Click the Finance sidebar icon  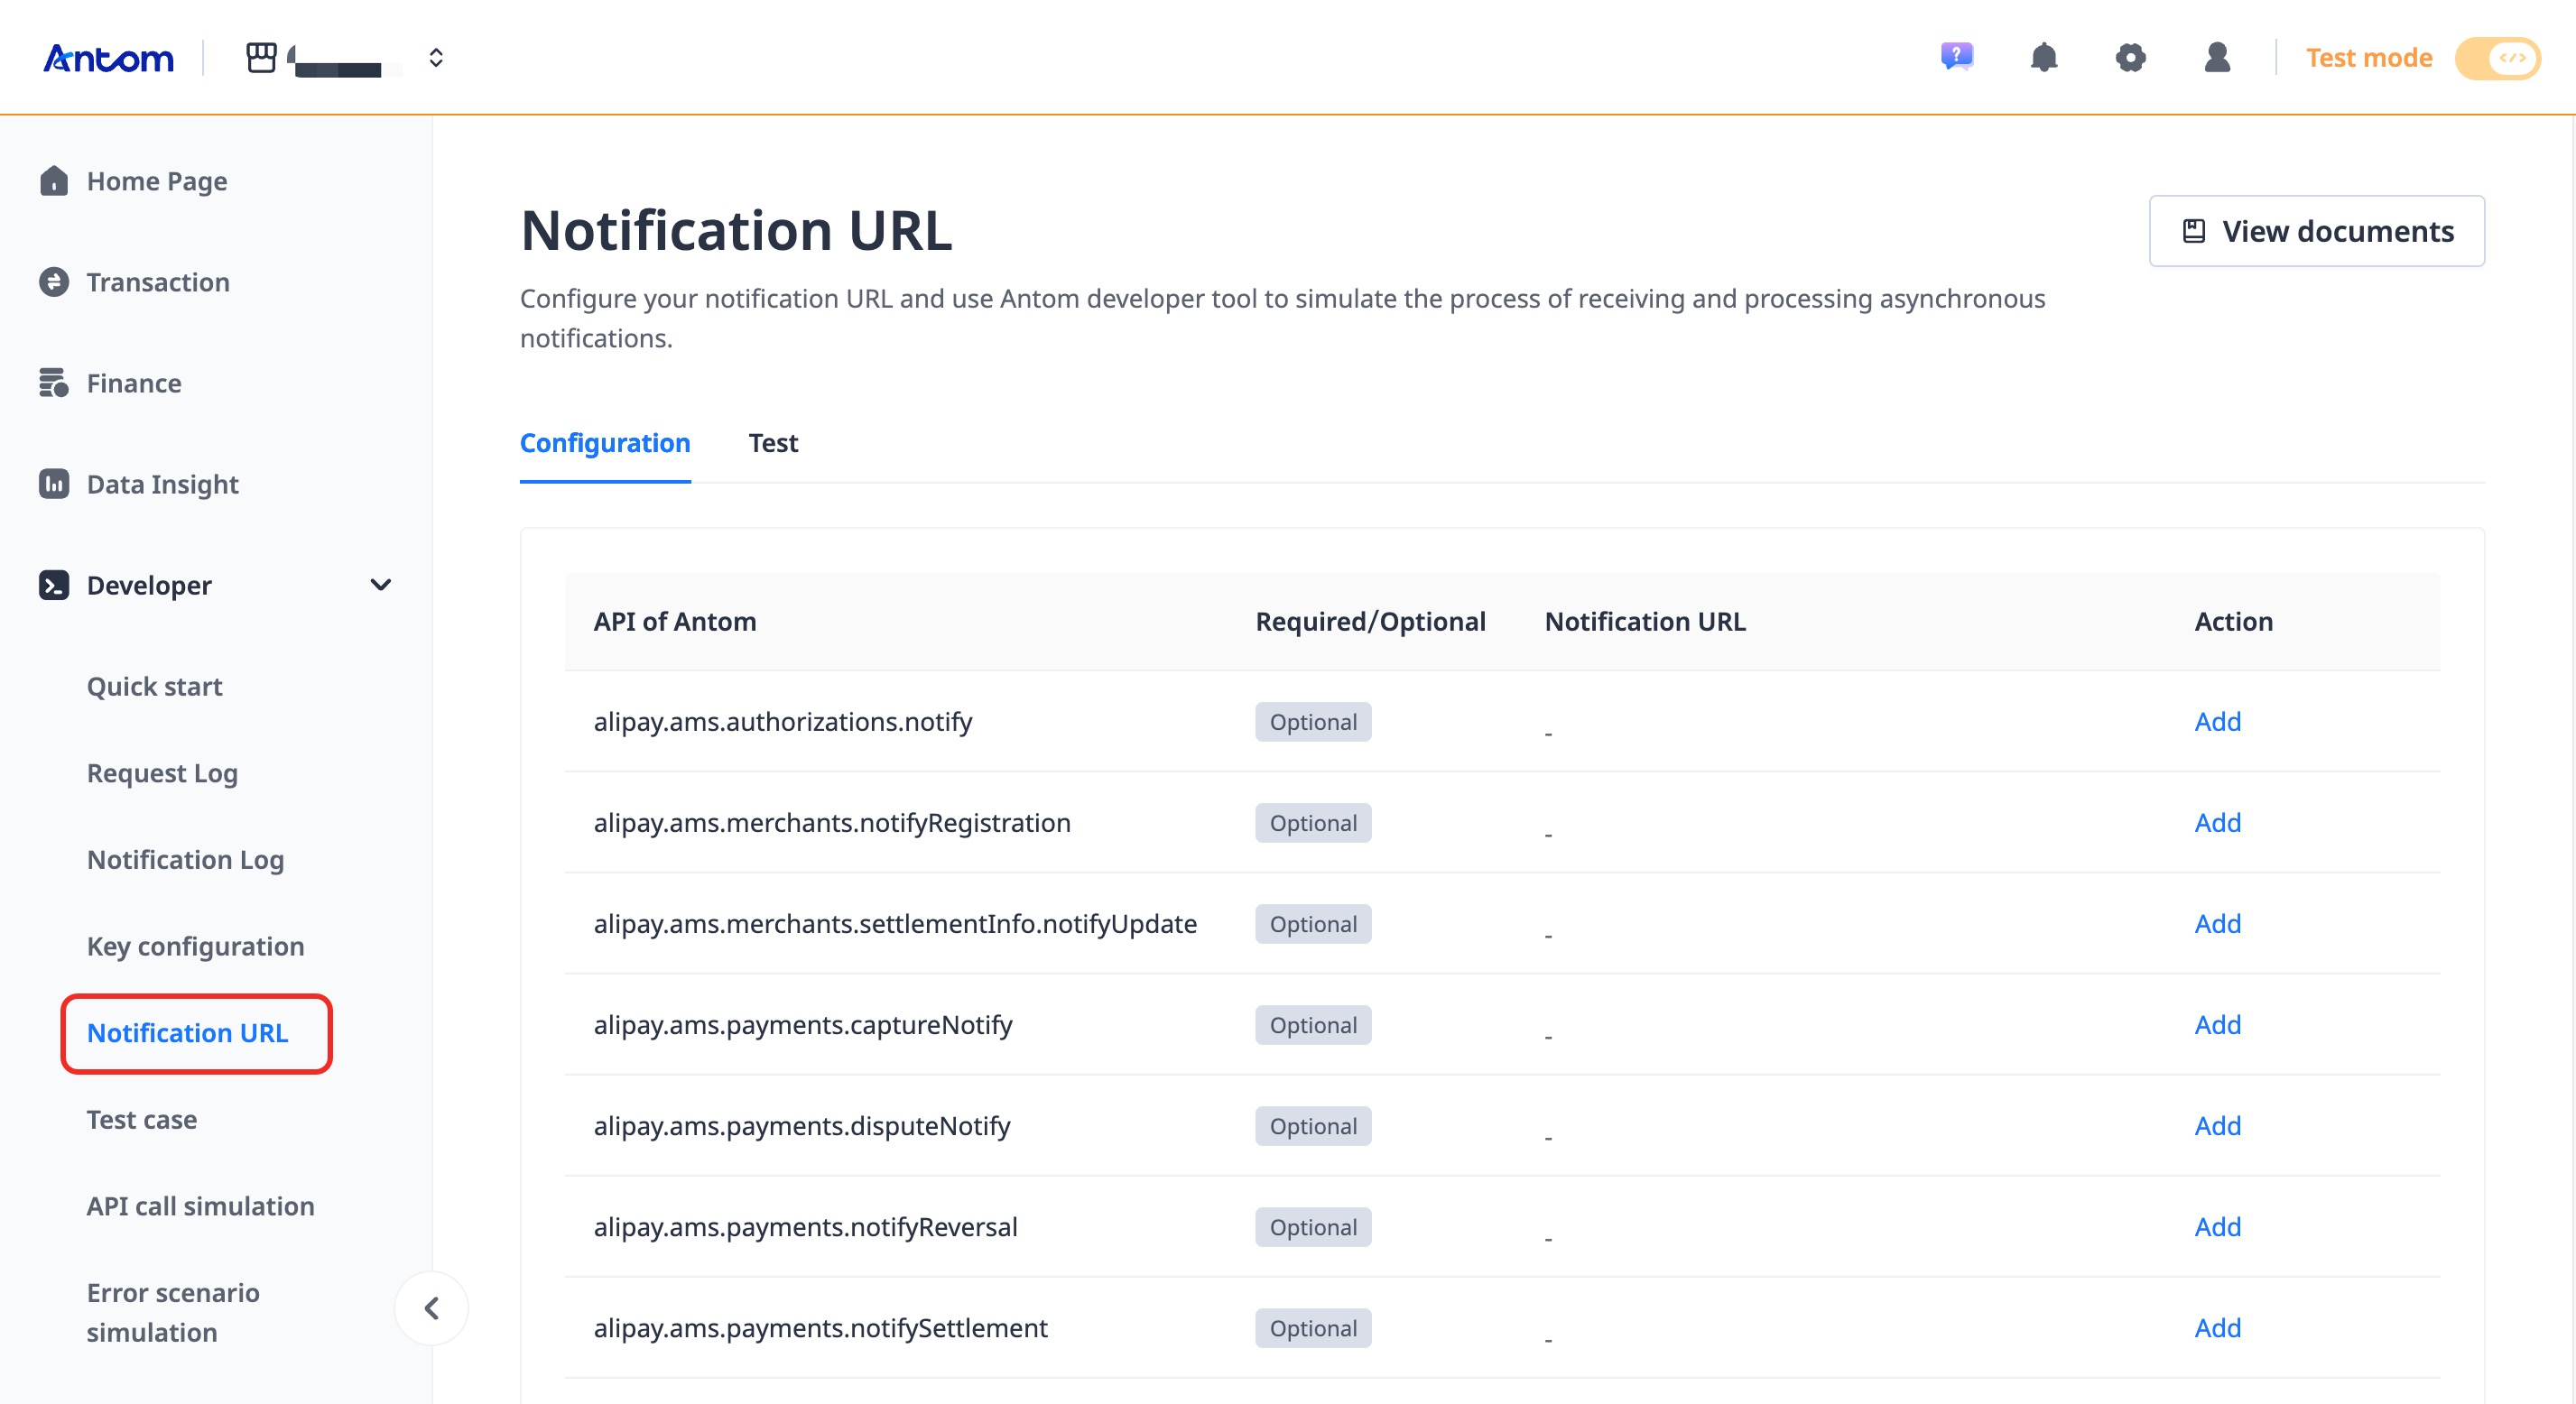(54, 383)
